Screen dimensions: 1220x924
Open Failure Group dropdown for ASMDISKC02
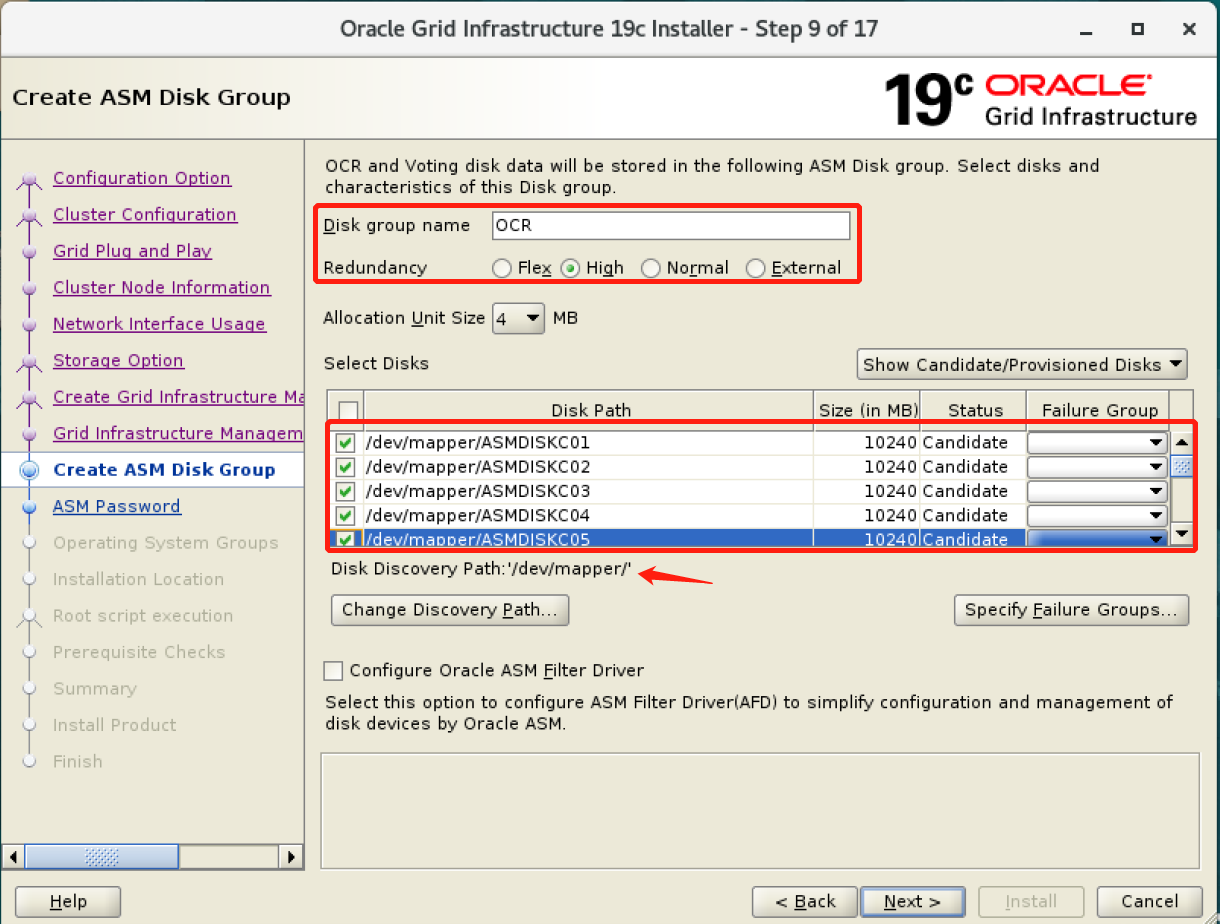click(1097, 467)
